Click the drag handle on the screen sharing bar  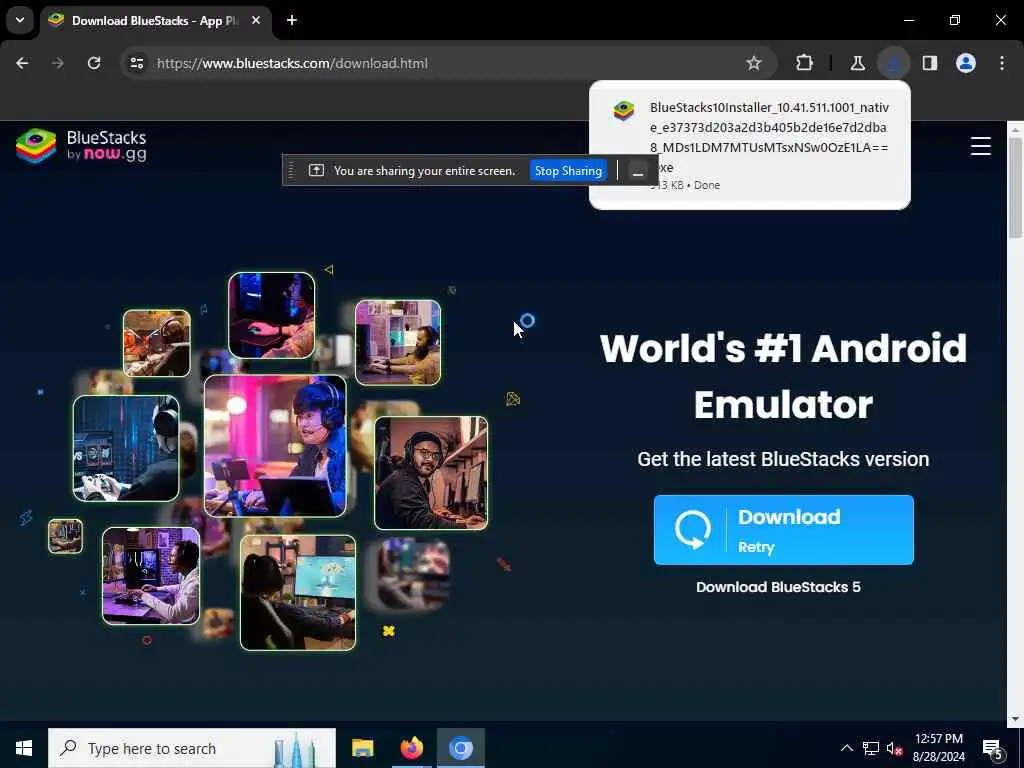[291, 171]
